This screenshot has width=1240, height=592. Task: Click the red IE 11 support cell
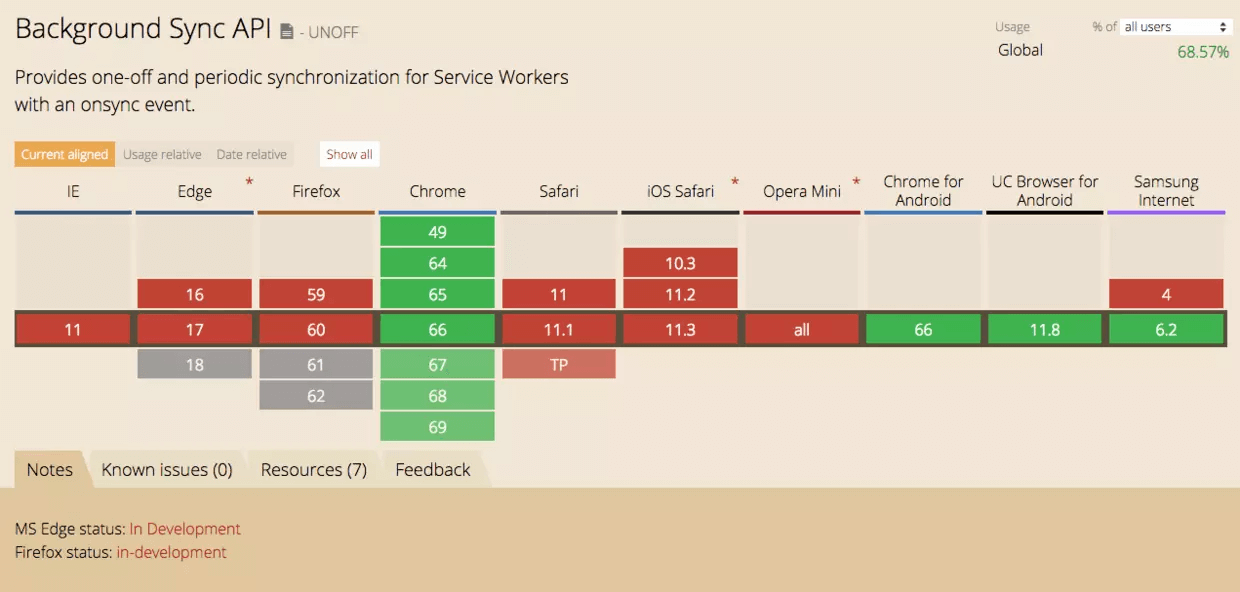[x=73, y=329]
